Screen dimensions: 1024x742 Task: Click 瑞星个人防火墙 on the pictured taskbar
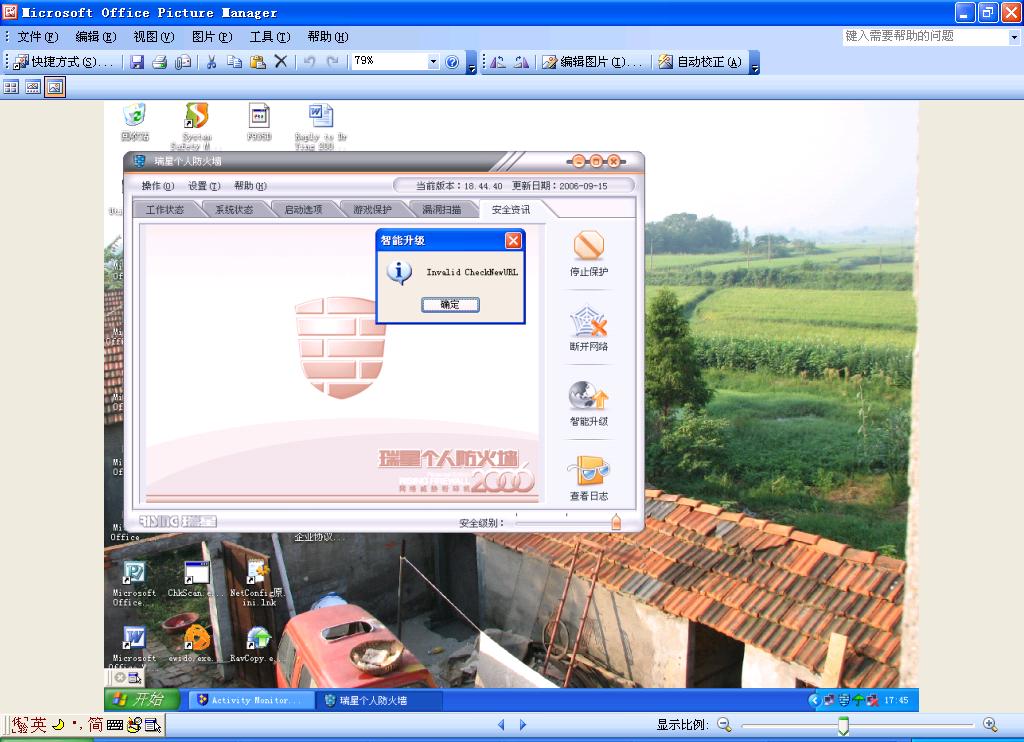coord(380,700)
